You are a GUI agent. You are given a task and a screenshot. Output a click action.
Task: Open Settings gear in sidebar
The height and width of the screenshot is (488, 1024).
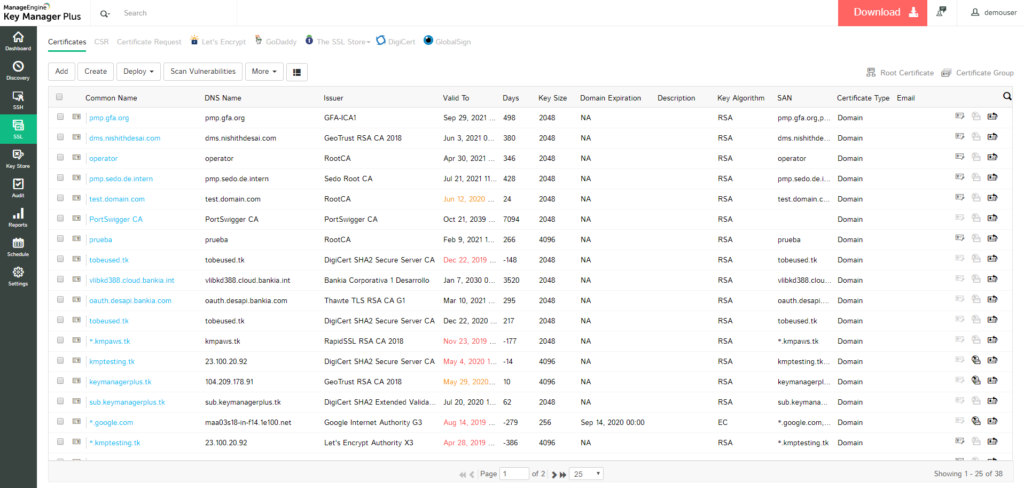[x=18, y=276]
